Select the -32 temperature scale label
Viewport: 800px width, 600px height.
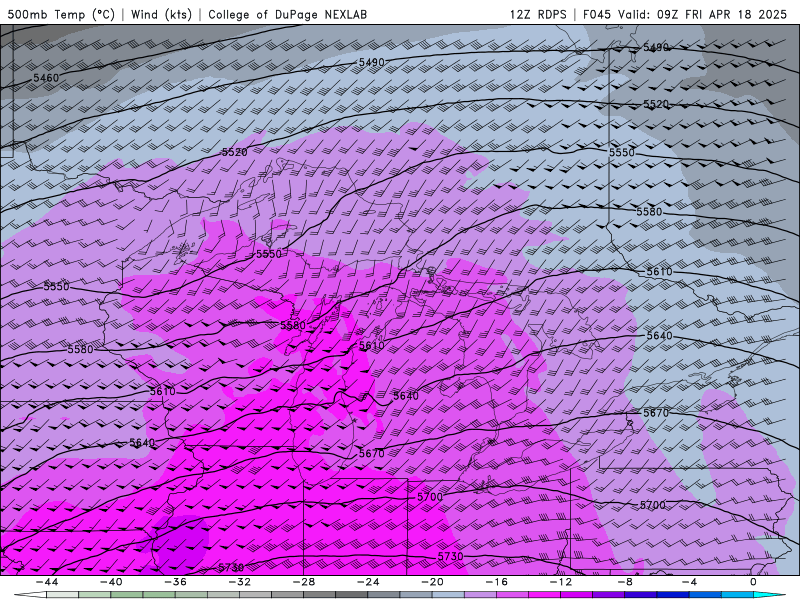[x=239, y=582]
